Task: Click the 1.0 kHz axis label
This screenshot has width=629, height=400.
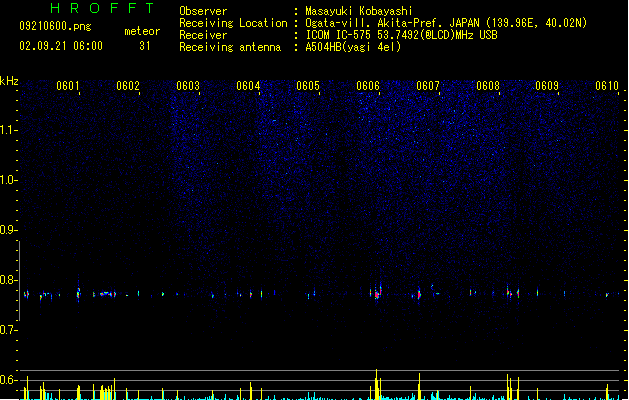Action: (x=8, y=180)
